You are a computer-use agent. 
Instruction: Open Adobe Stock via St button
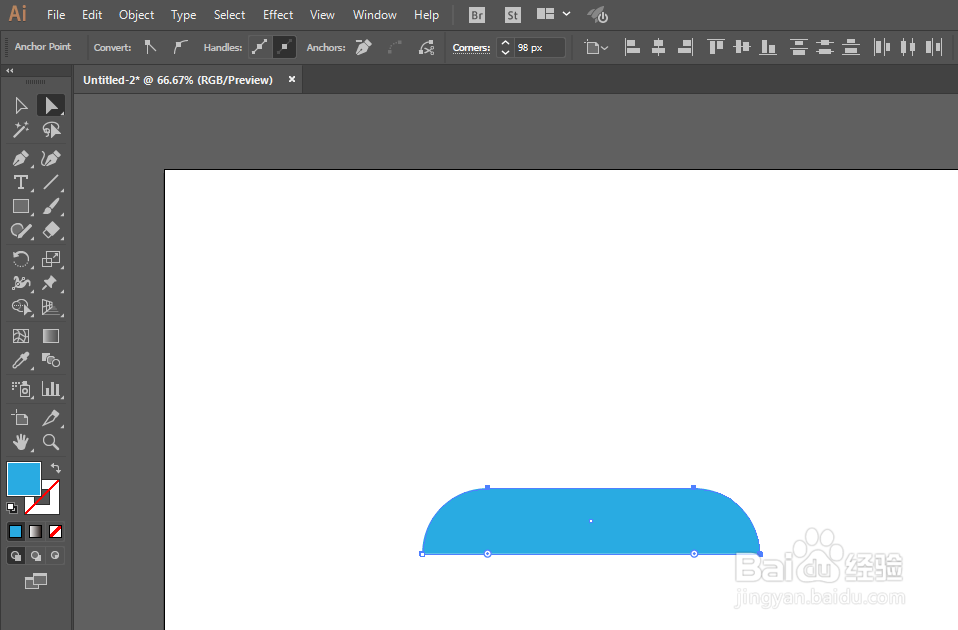coord(513,15)
